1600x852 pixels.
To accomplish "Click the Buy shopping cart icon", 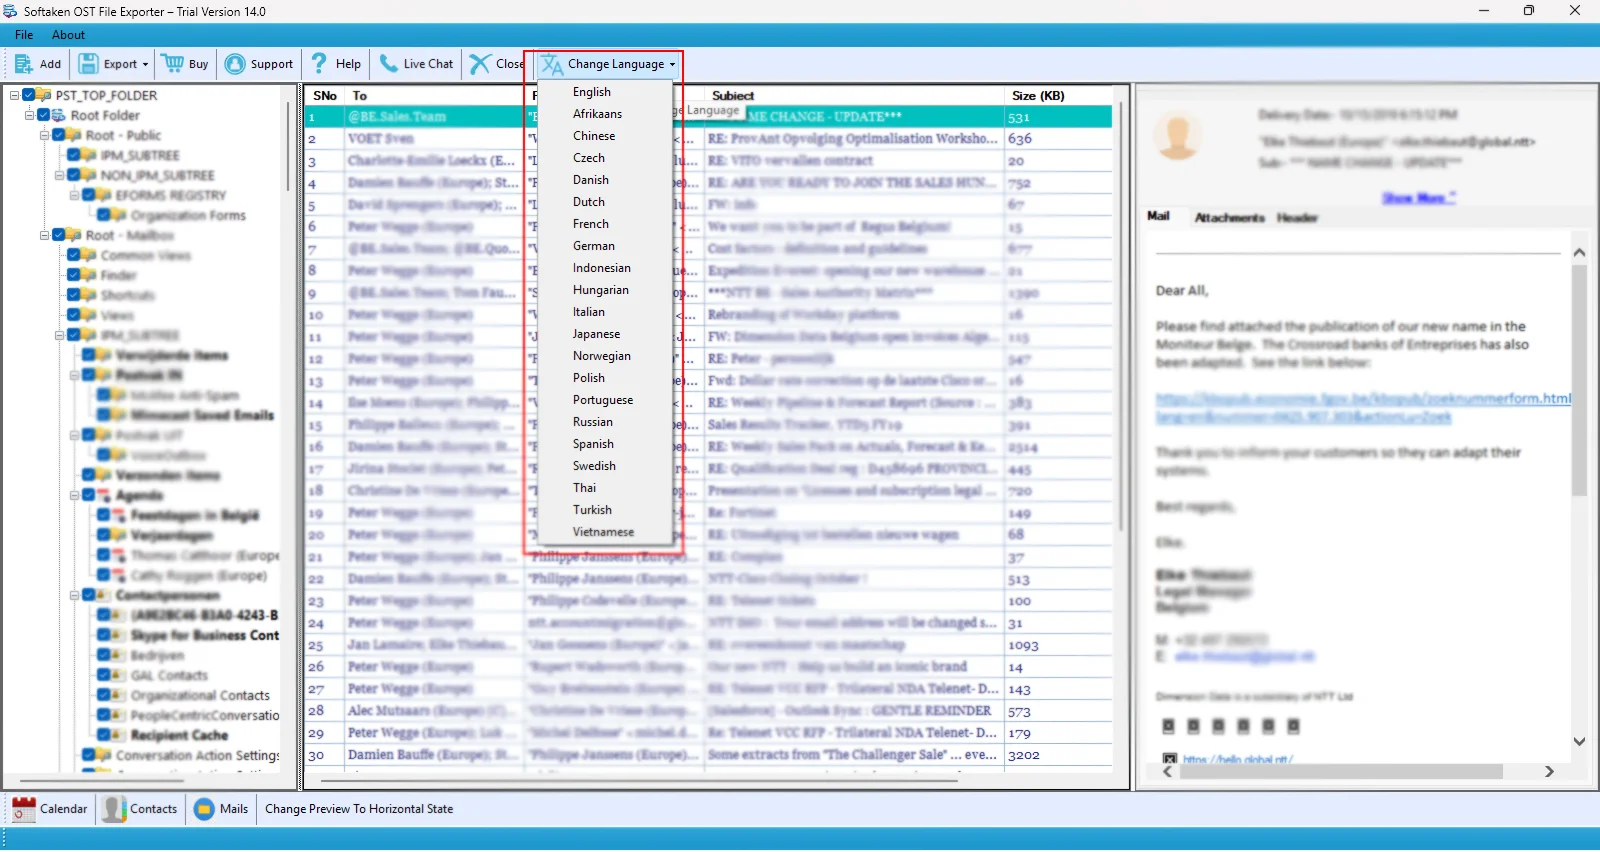I will [x=172, y=64].
